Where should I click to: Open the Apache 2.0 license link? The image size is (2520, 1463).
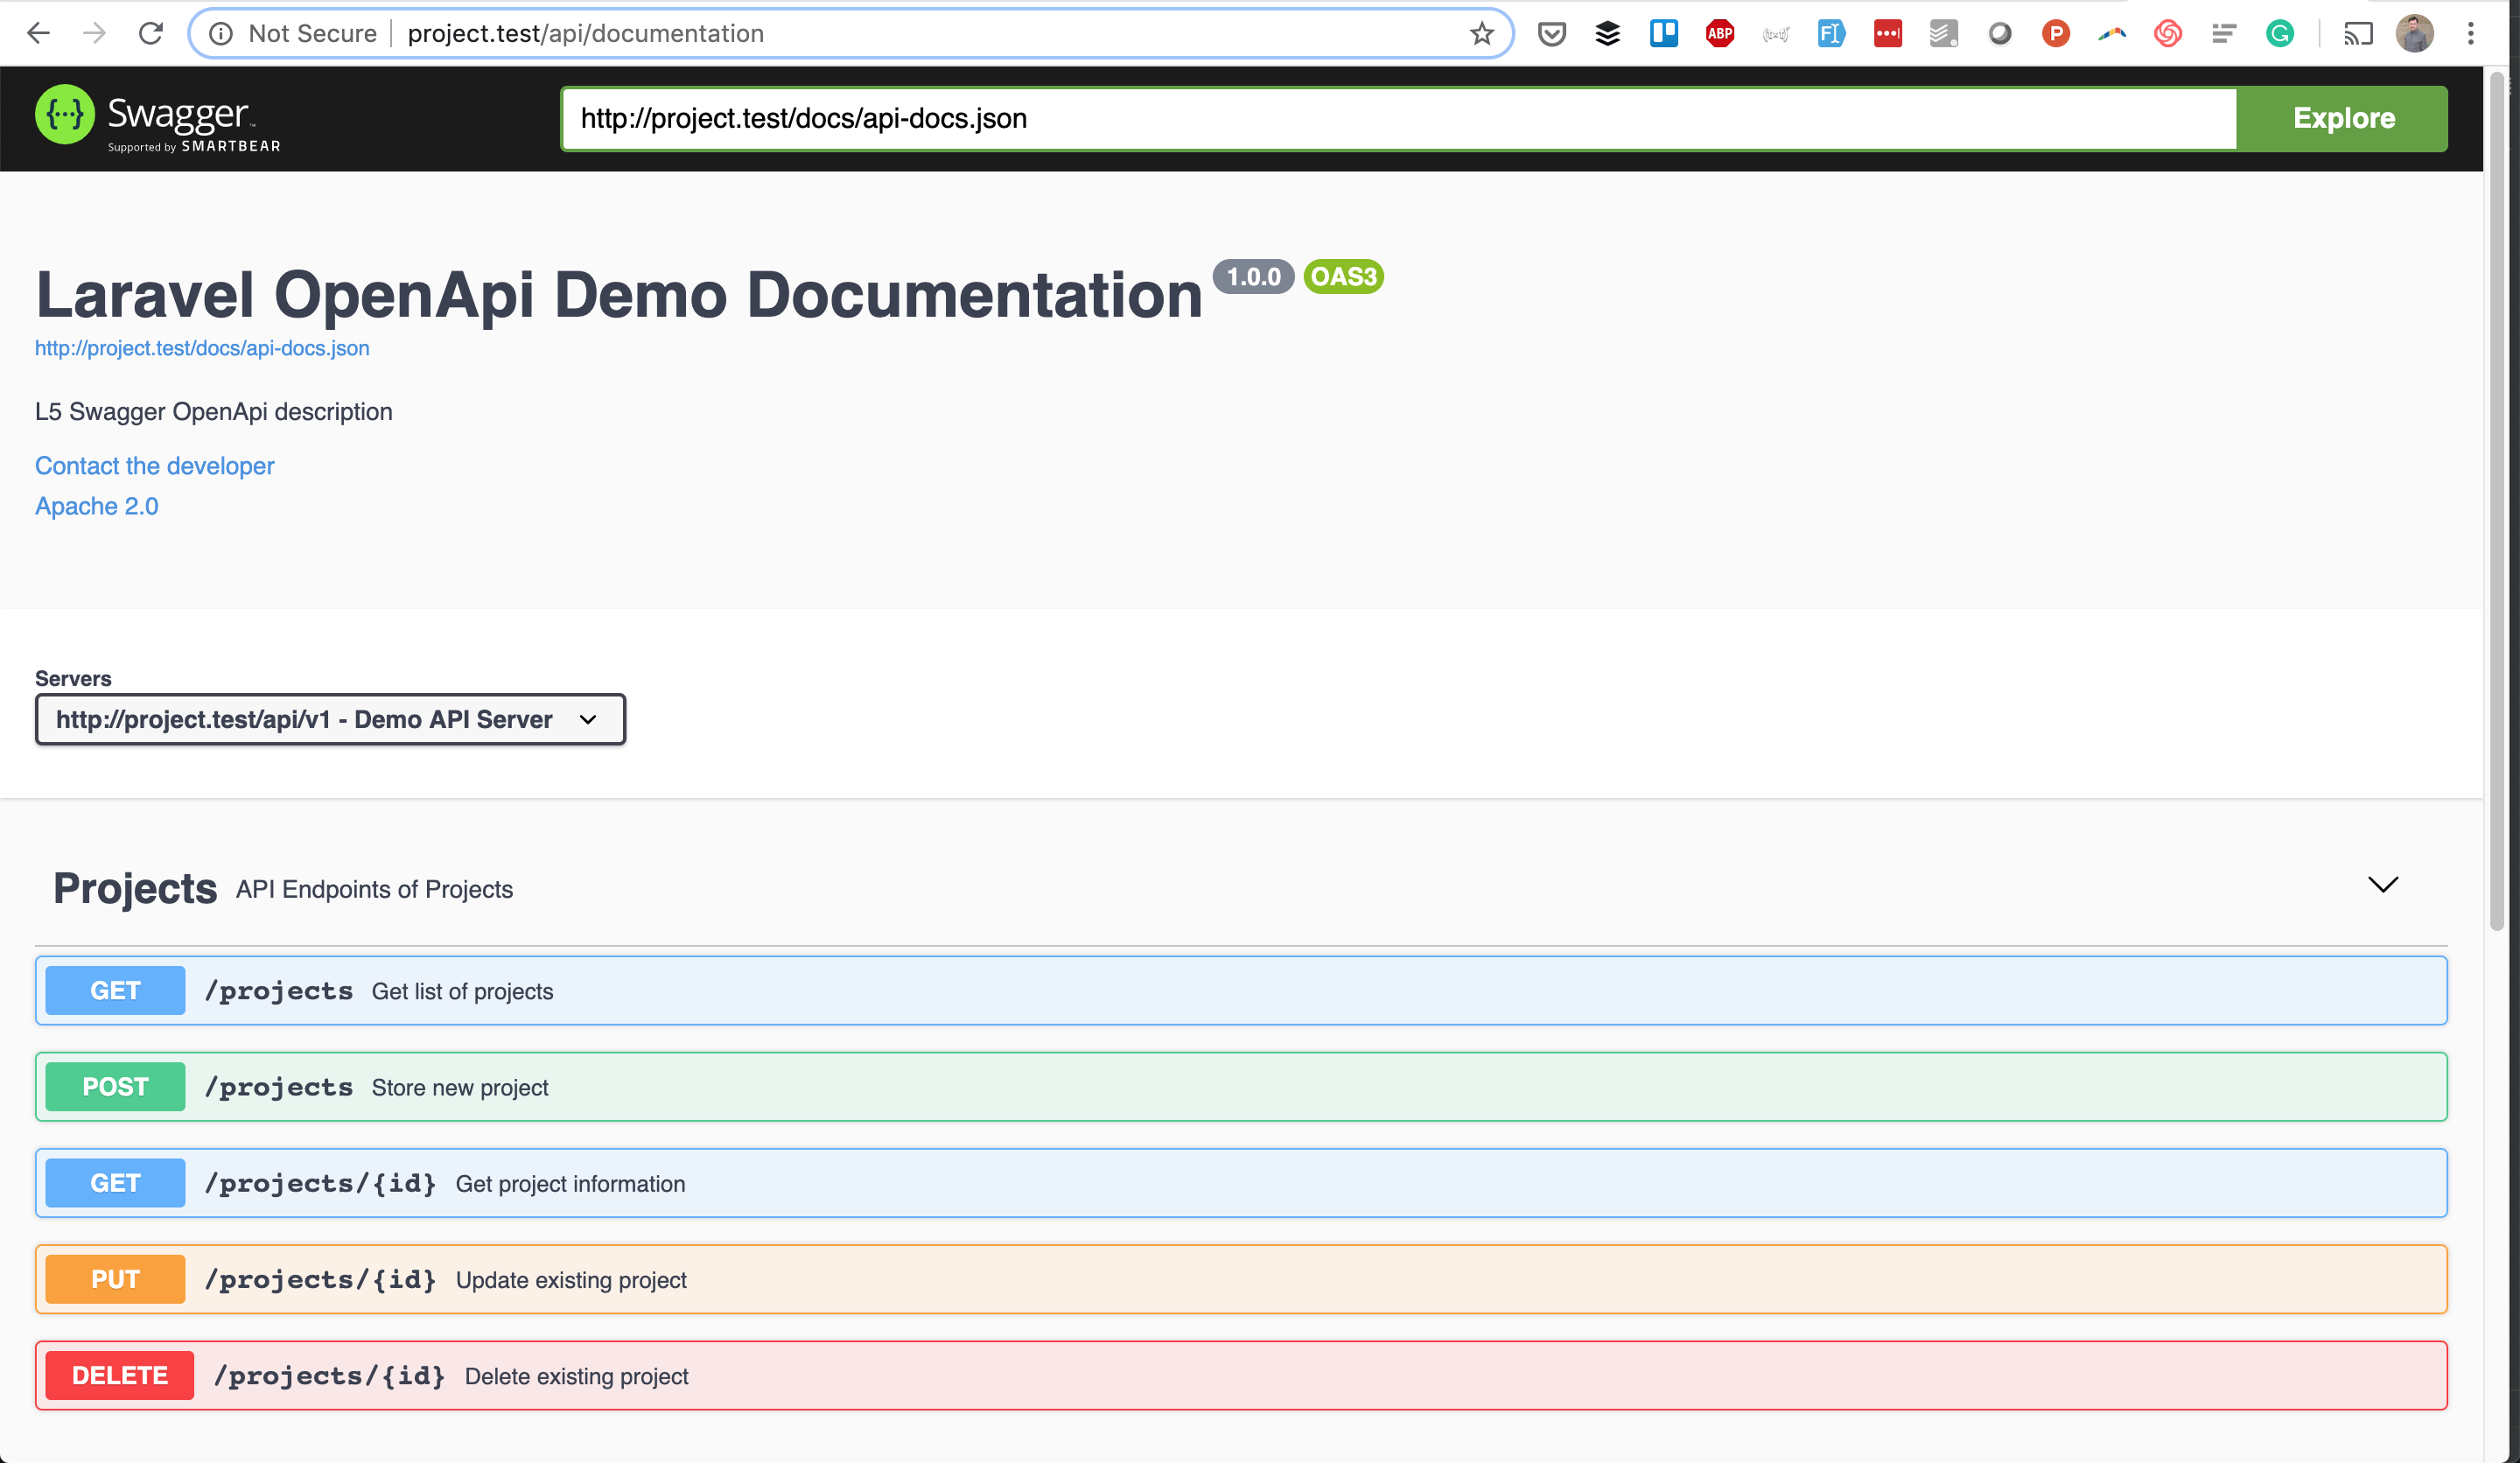click(x=96, y=506)
